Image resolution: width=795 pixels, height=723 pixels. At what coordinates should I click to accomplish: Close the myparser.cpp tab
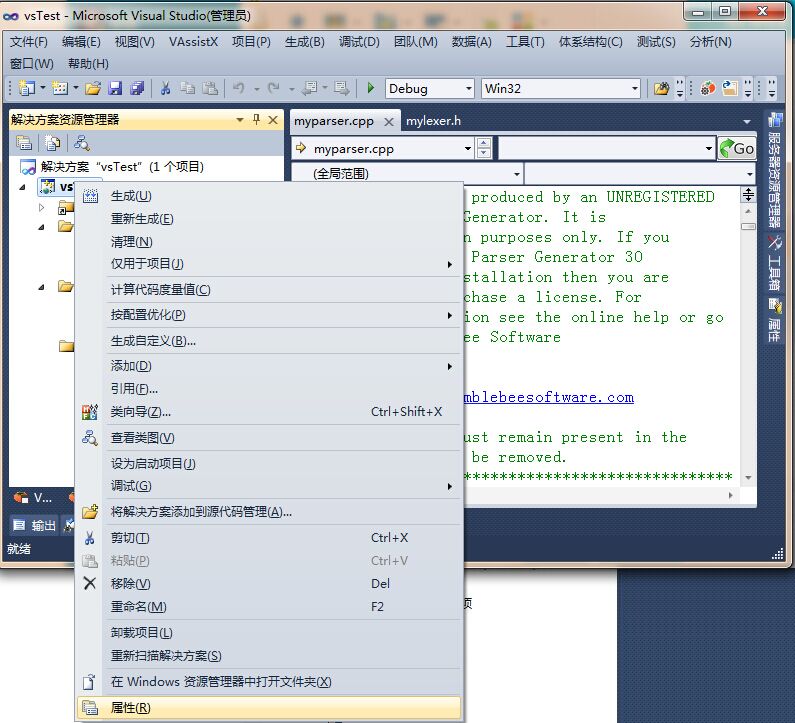point(389,122)
